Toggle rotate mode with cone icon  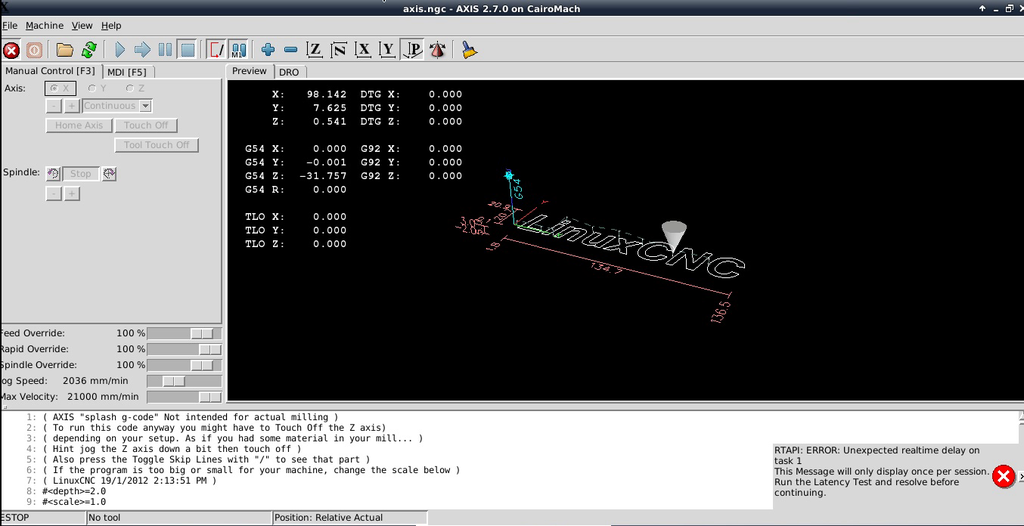point(437,50)
